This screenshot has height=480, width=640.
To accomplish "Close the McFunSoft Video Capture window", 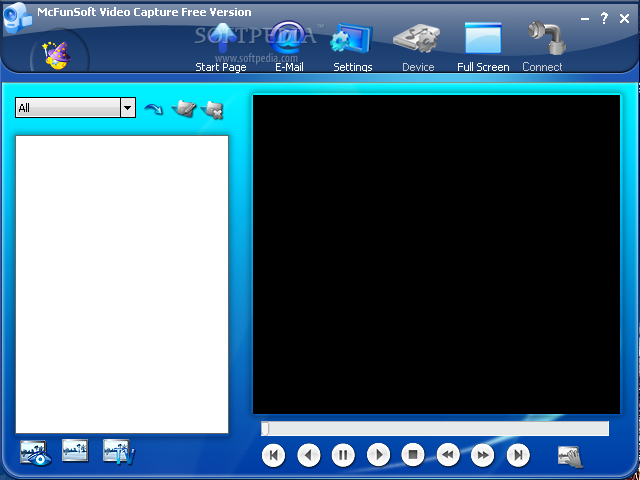I will 624,18.
